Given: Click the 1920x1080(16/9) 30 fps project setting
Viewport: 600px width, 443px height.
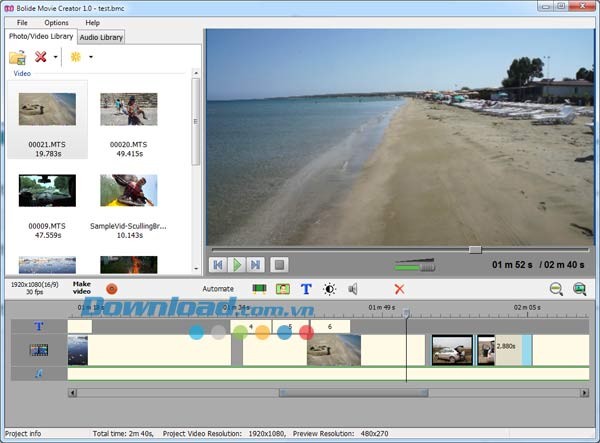Looking at the screenshot, I should click(34, 288).
